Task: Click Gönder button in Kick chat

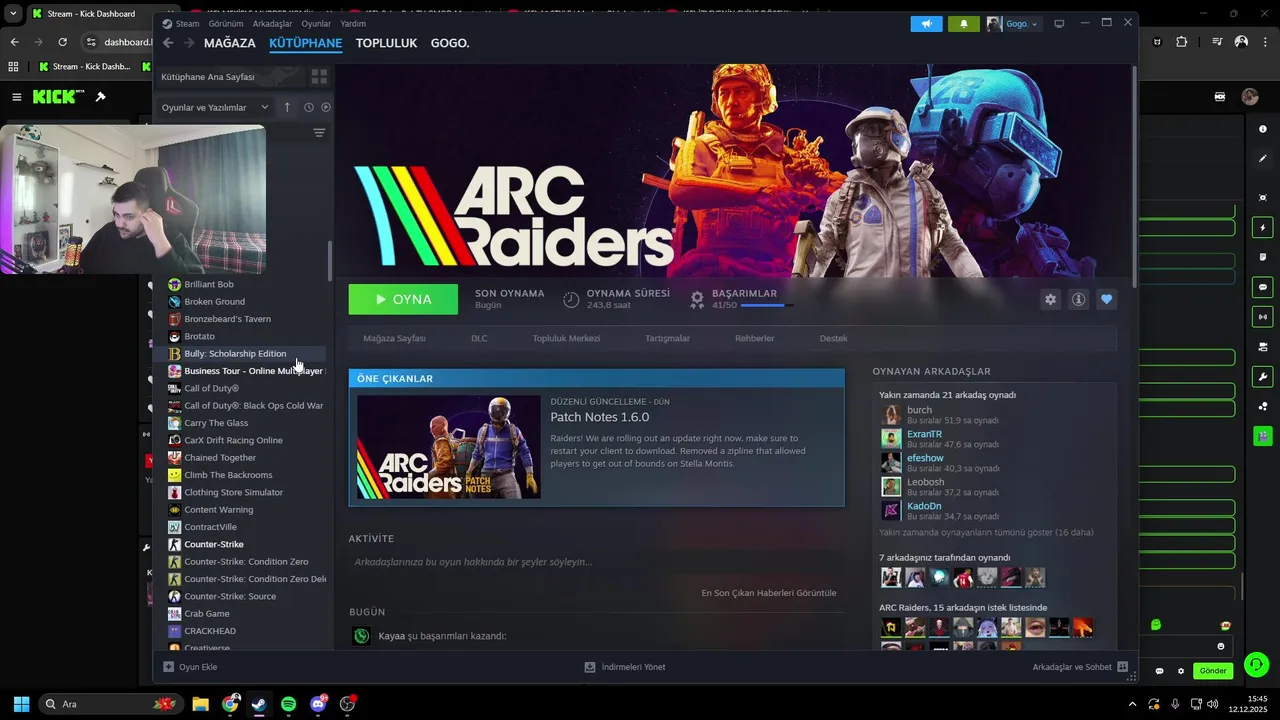Action: point(1213,671)
